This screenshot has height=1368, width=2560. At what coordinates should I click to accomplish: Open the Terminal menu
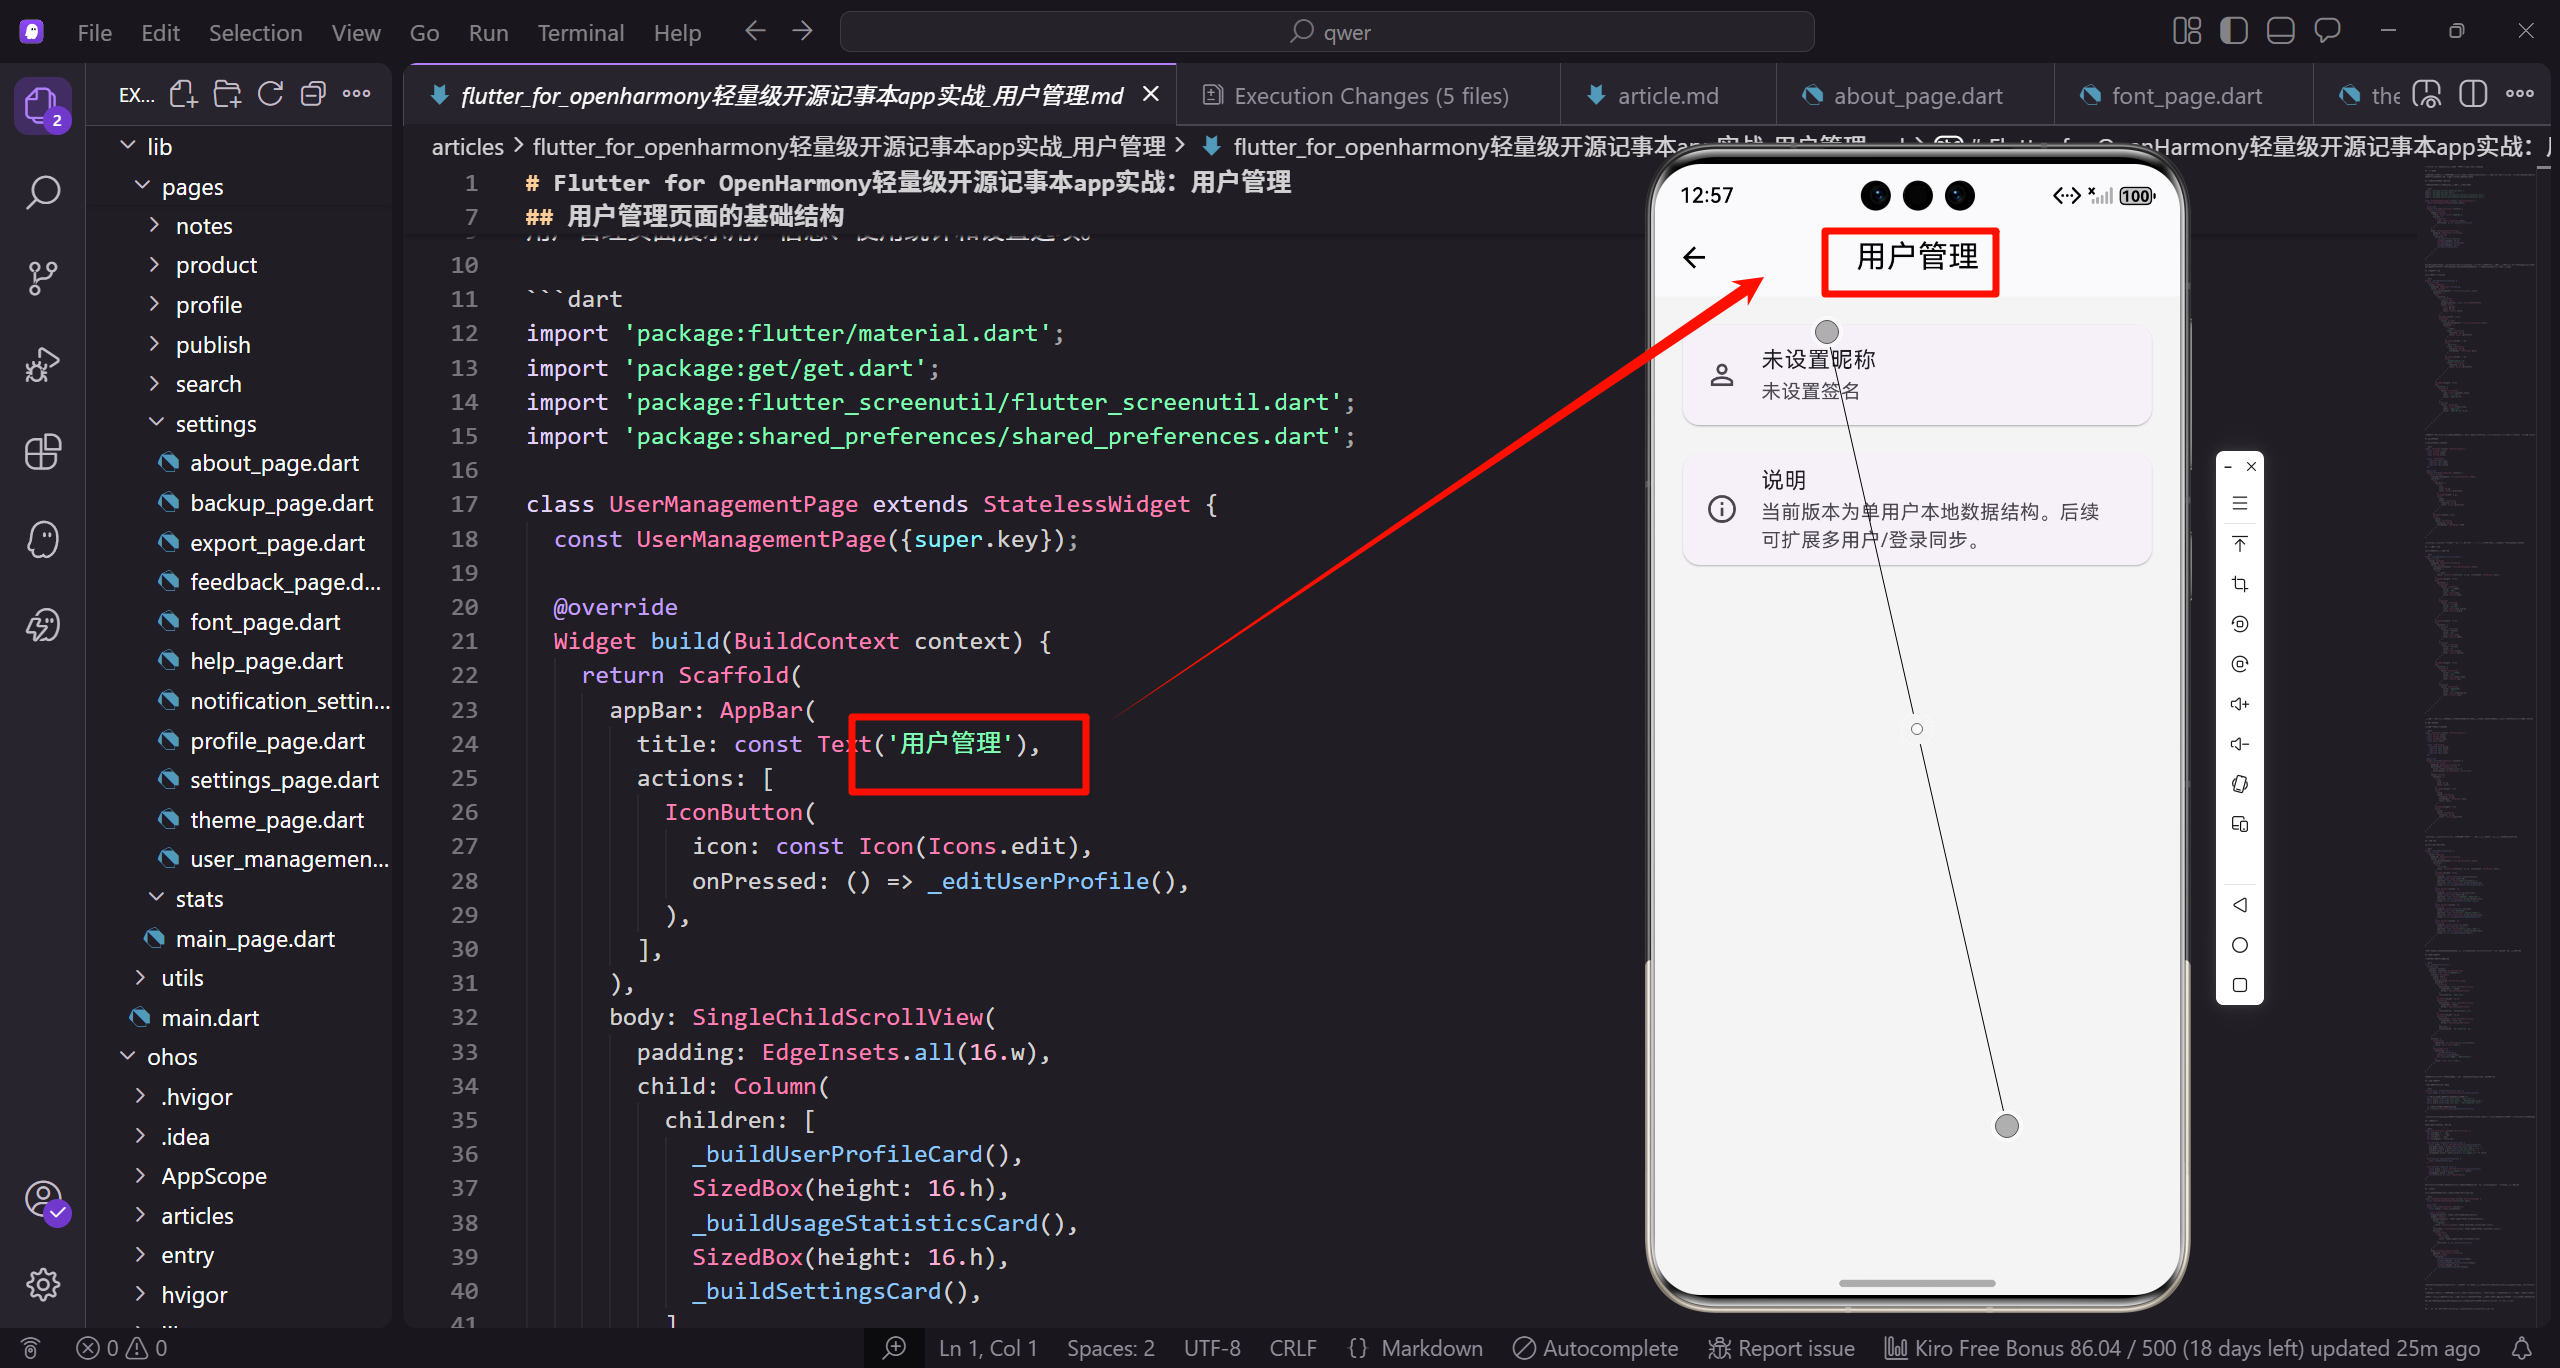point(580,32)
